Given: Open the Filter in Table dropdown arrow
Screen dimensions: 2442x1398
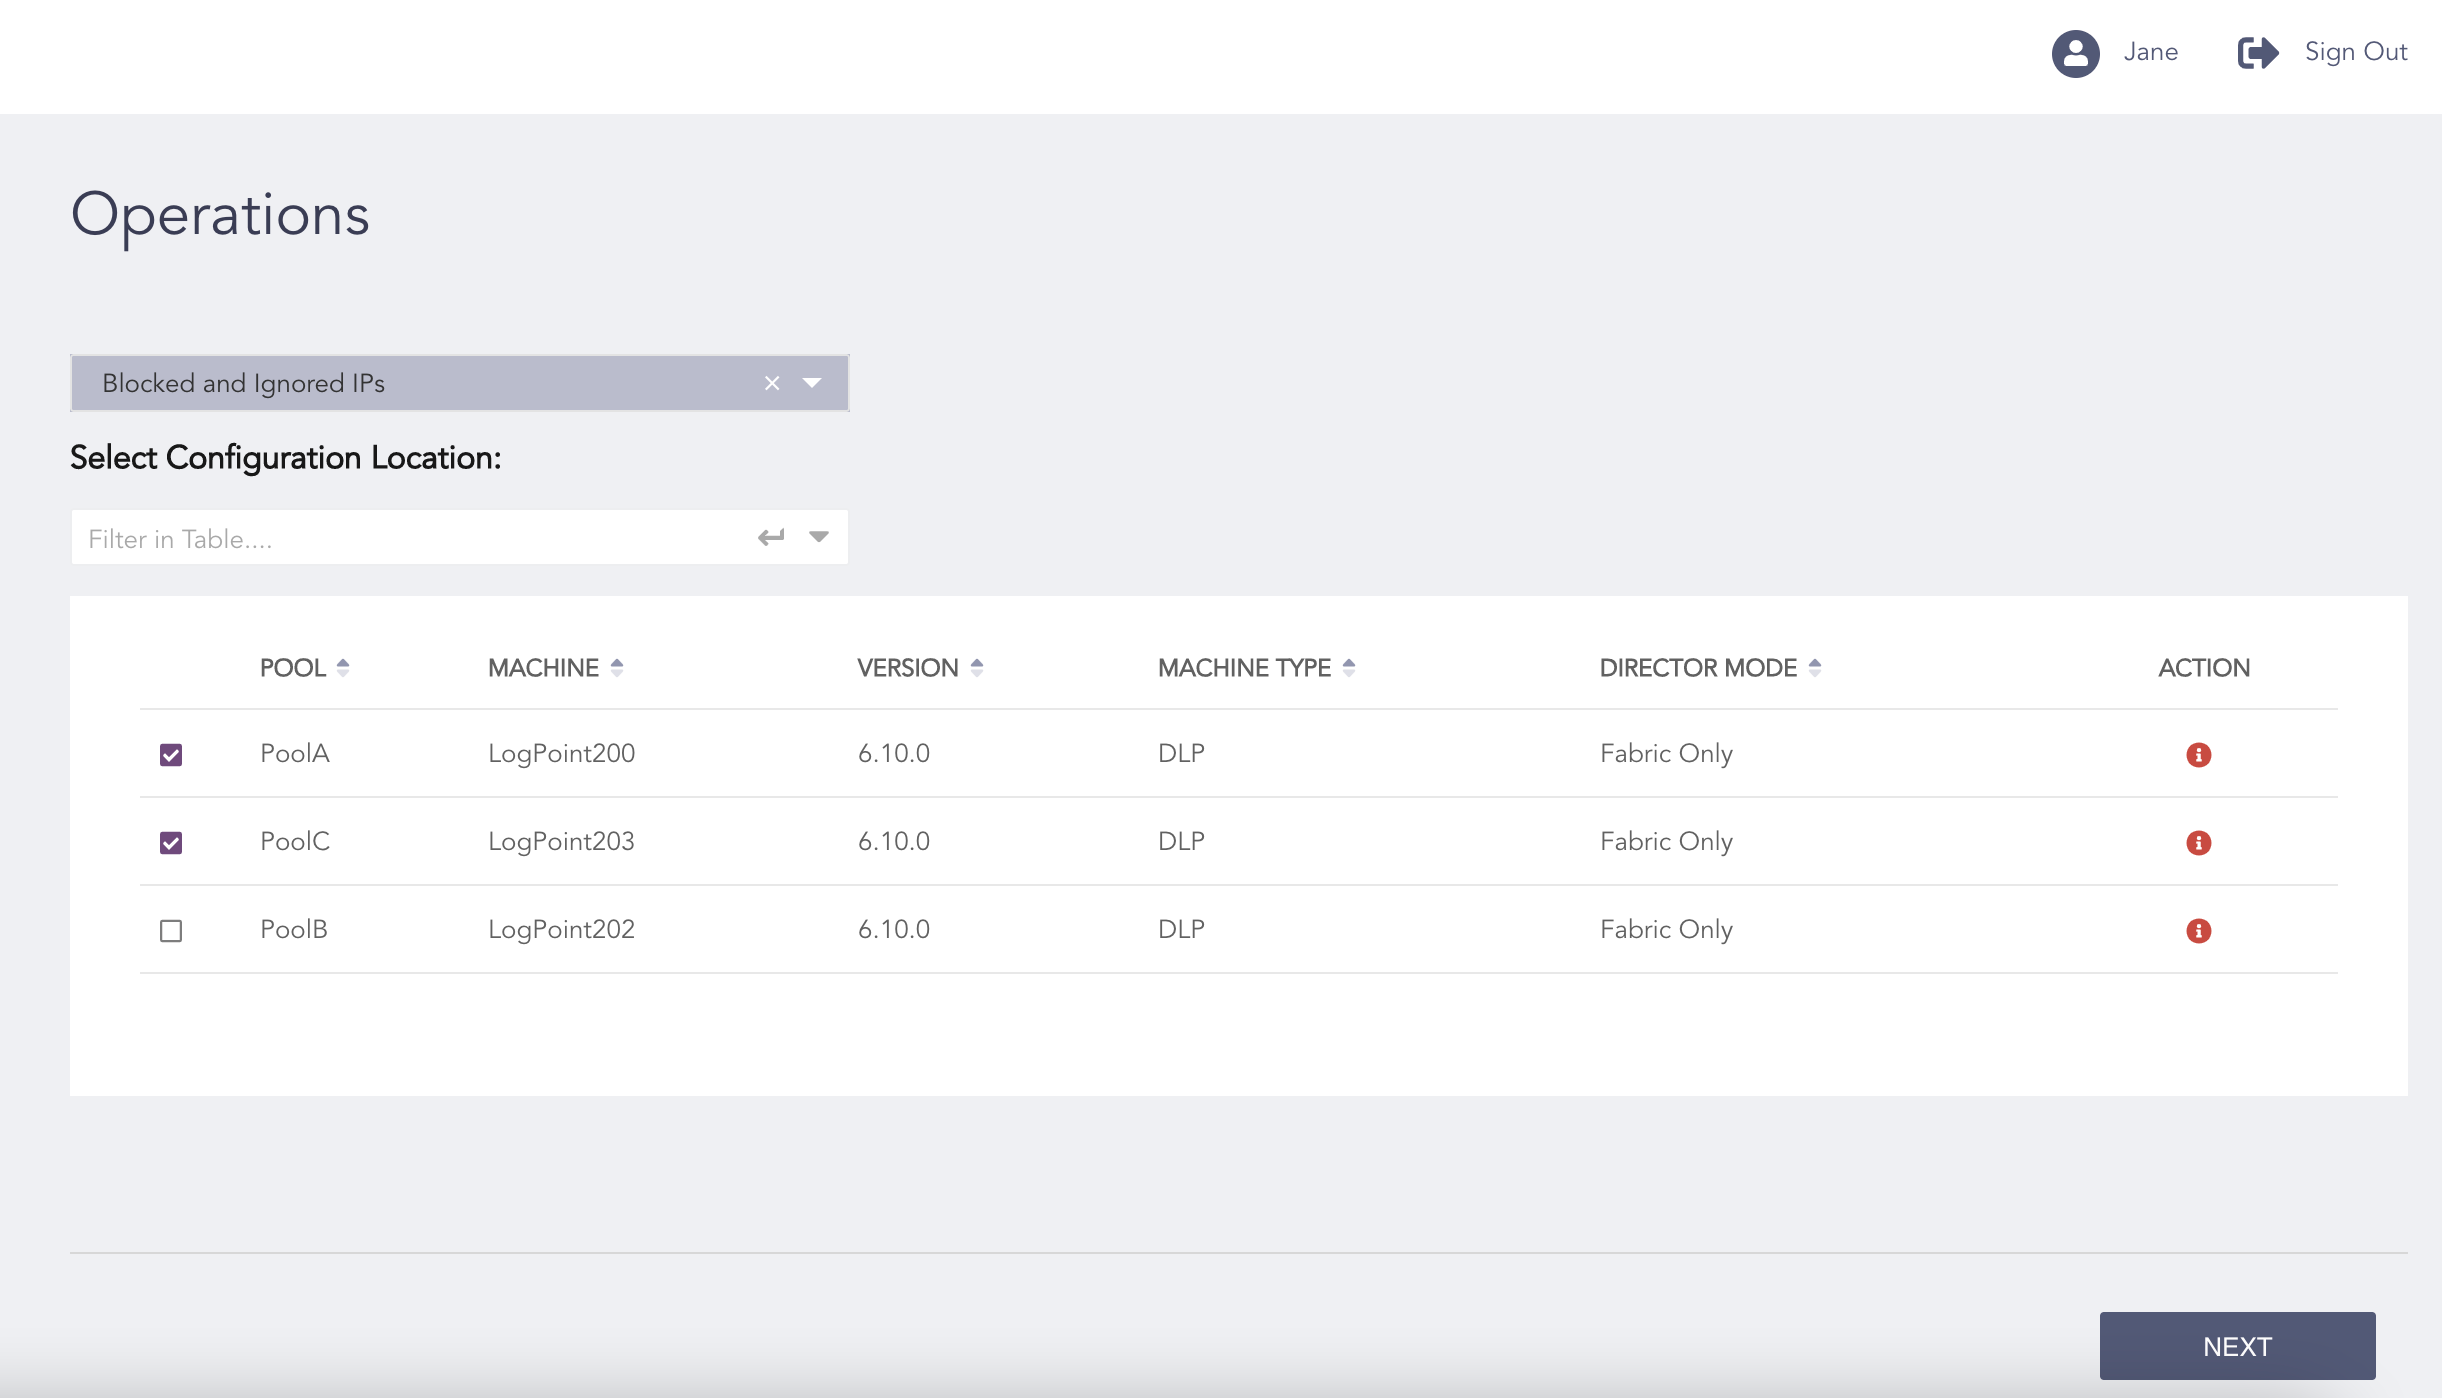Looking at the screenshot, I should click(819, 538).
